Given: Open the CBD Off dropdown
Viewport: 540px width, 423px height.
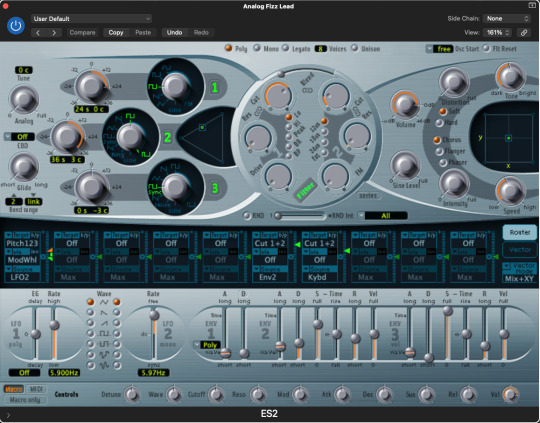Looking at the screenshot, I should 20,137.
